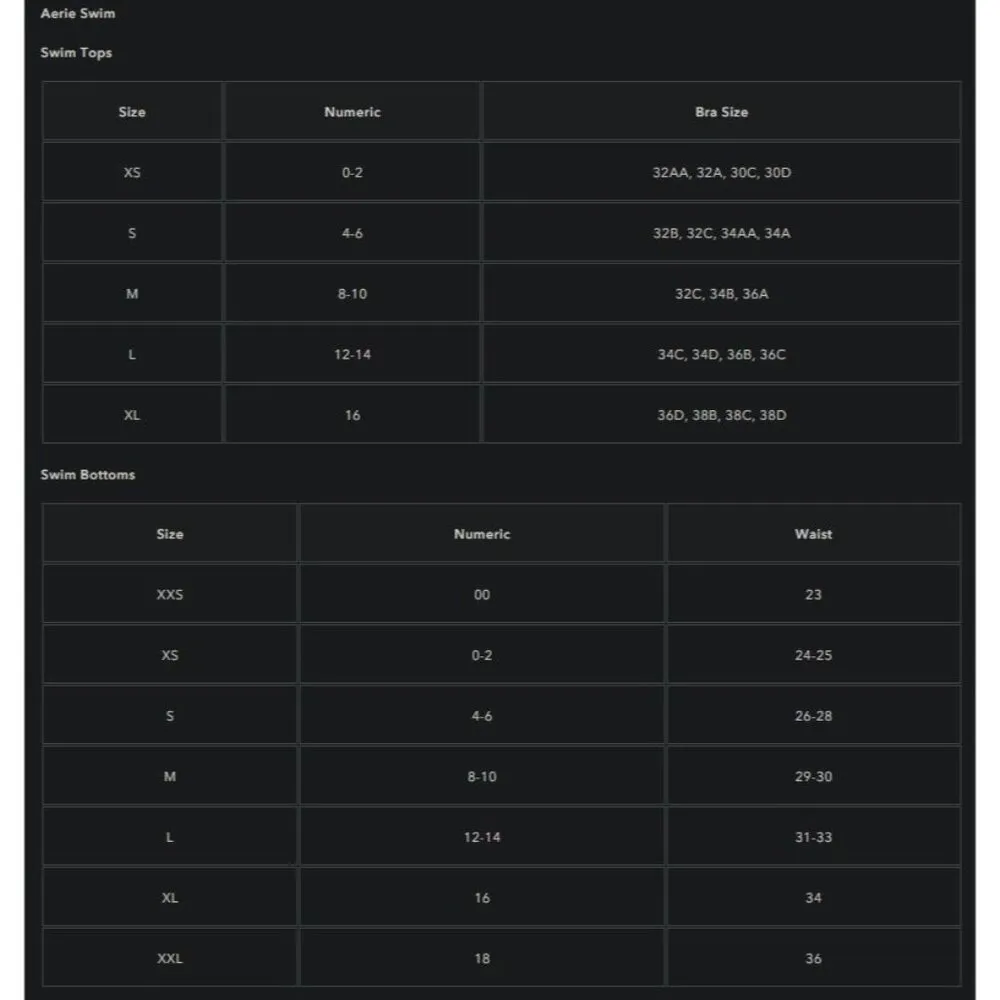Select the 32C, 34B, 36A bra size cell

coord(721,294)
